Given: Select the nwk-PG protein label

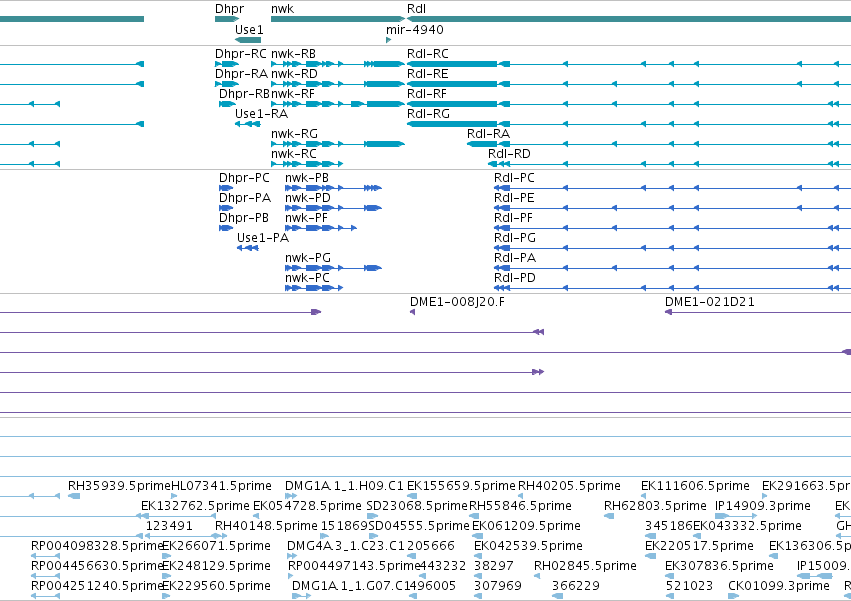Looking at the screenshot, I should (x=308, y=258).
